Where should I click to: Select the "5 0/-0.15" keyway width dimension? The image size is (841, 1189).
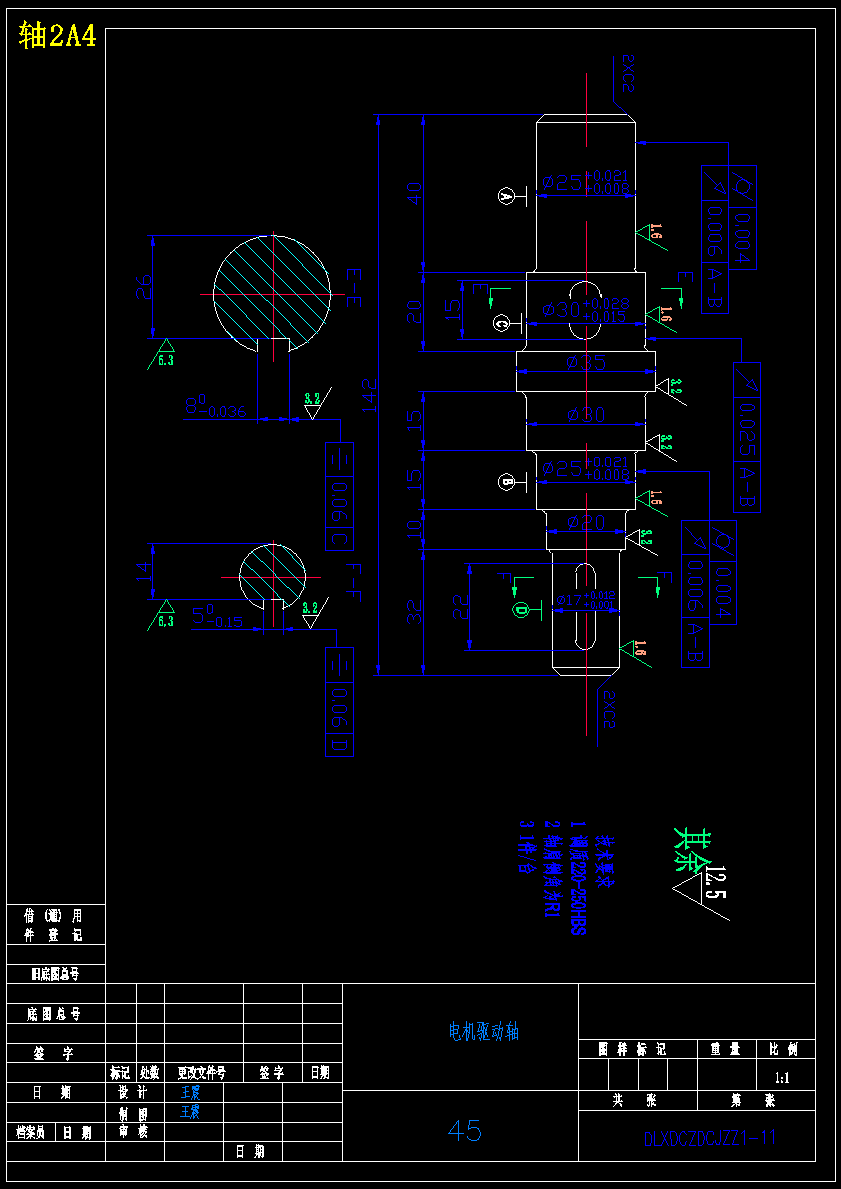(x=217, y=616)
